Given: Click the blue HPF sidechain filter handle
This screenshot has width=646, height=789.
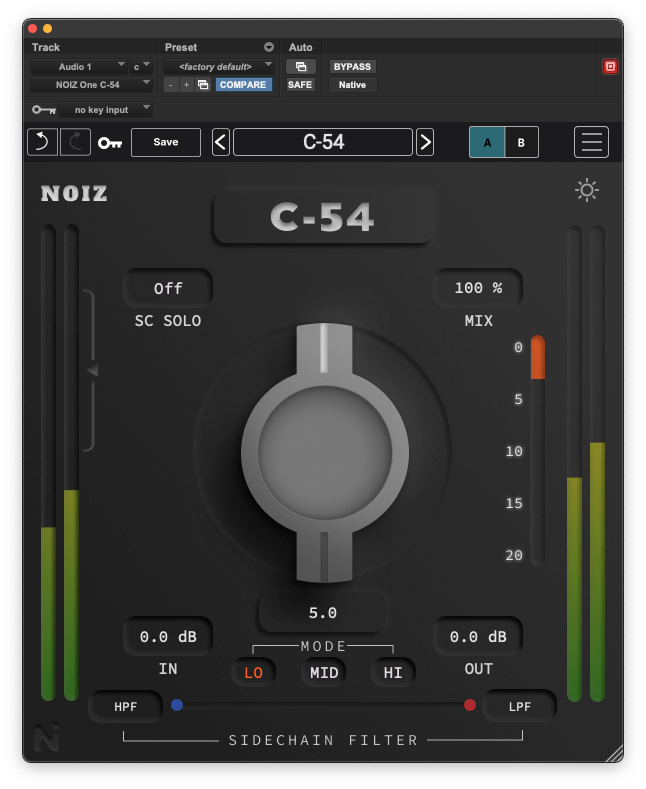Looking at the screenshot, I should point(177,705).
